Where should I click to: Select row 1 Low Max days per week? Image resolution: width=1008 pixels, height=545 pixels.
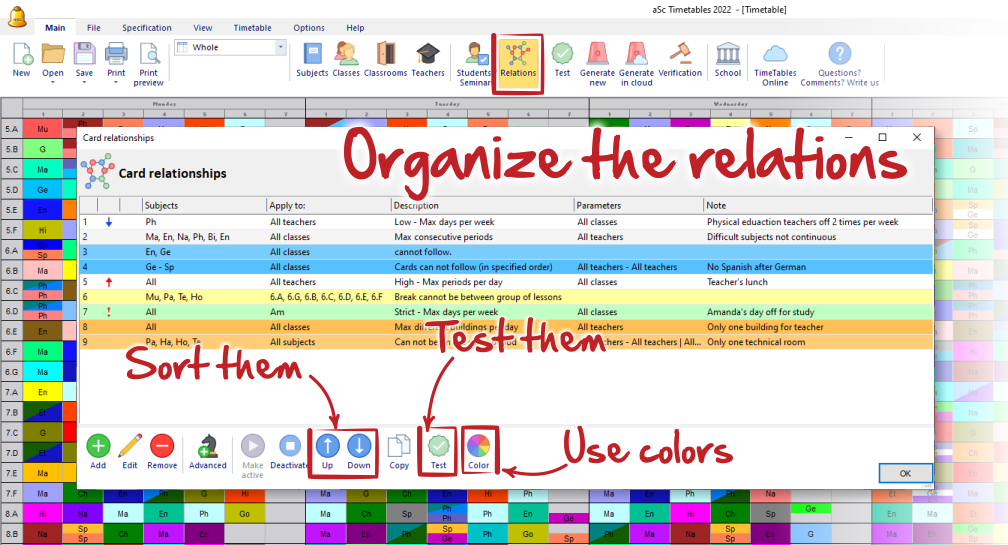pos(506,222)
